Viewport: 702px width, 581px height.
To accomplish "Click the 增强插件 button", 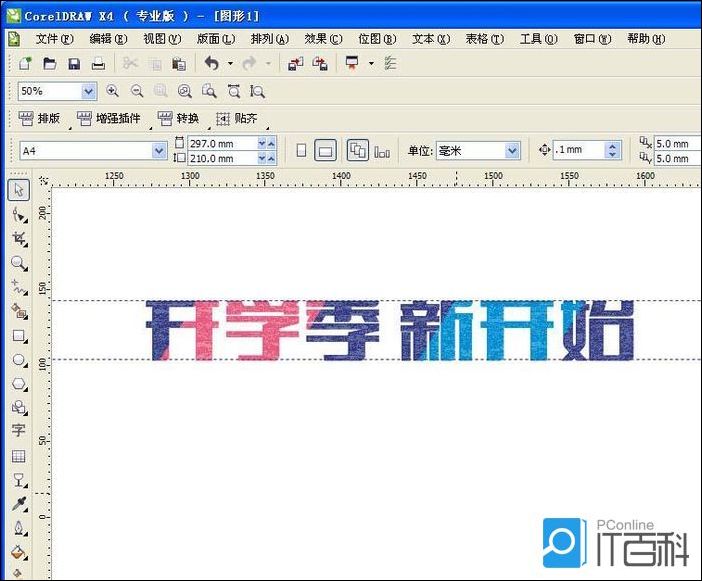I will (x=109, y=119).
